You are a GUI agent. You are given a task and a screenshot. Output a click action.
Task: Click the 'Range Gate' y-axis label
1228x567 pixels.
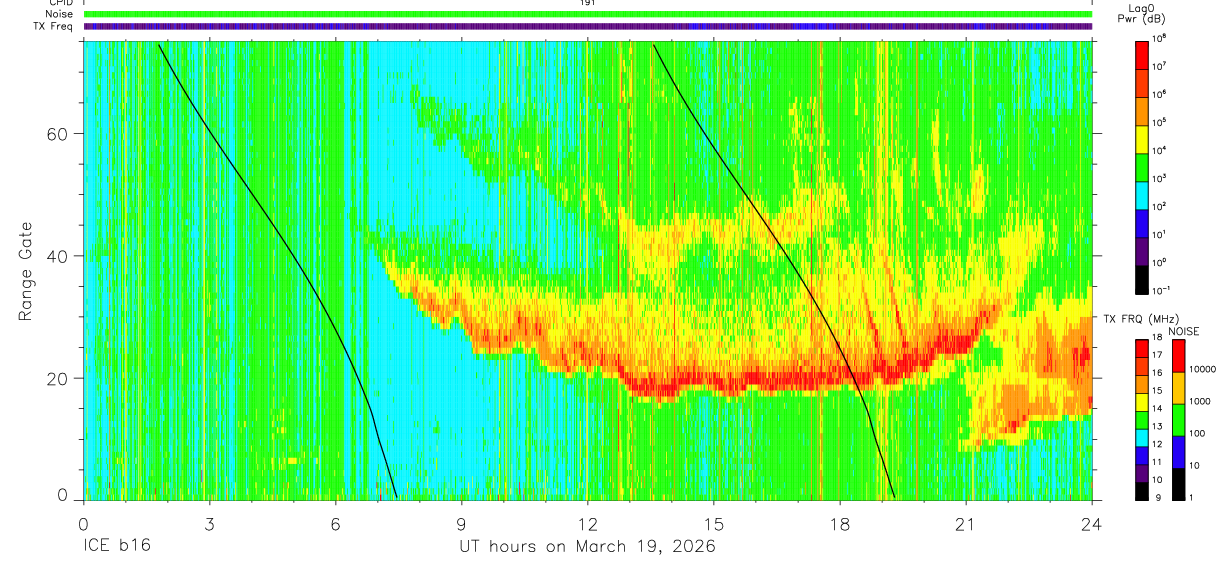27,271
